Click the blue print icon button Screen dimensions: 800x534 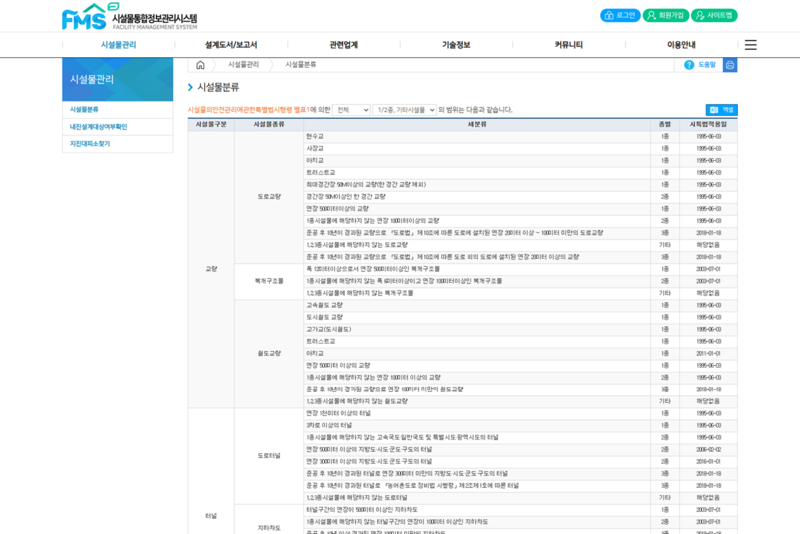(730, 65)
